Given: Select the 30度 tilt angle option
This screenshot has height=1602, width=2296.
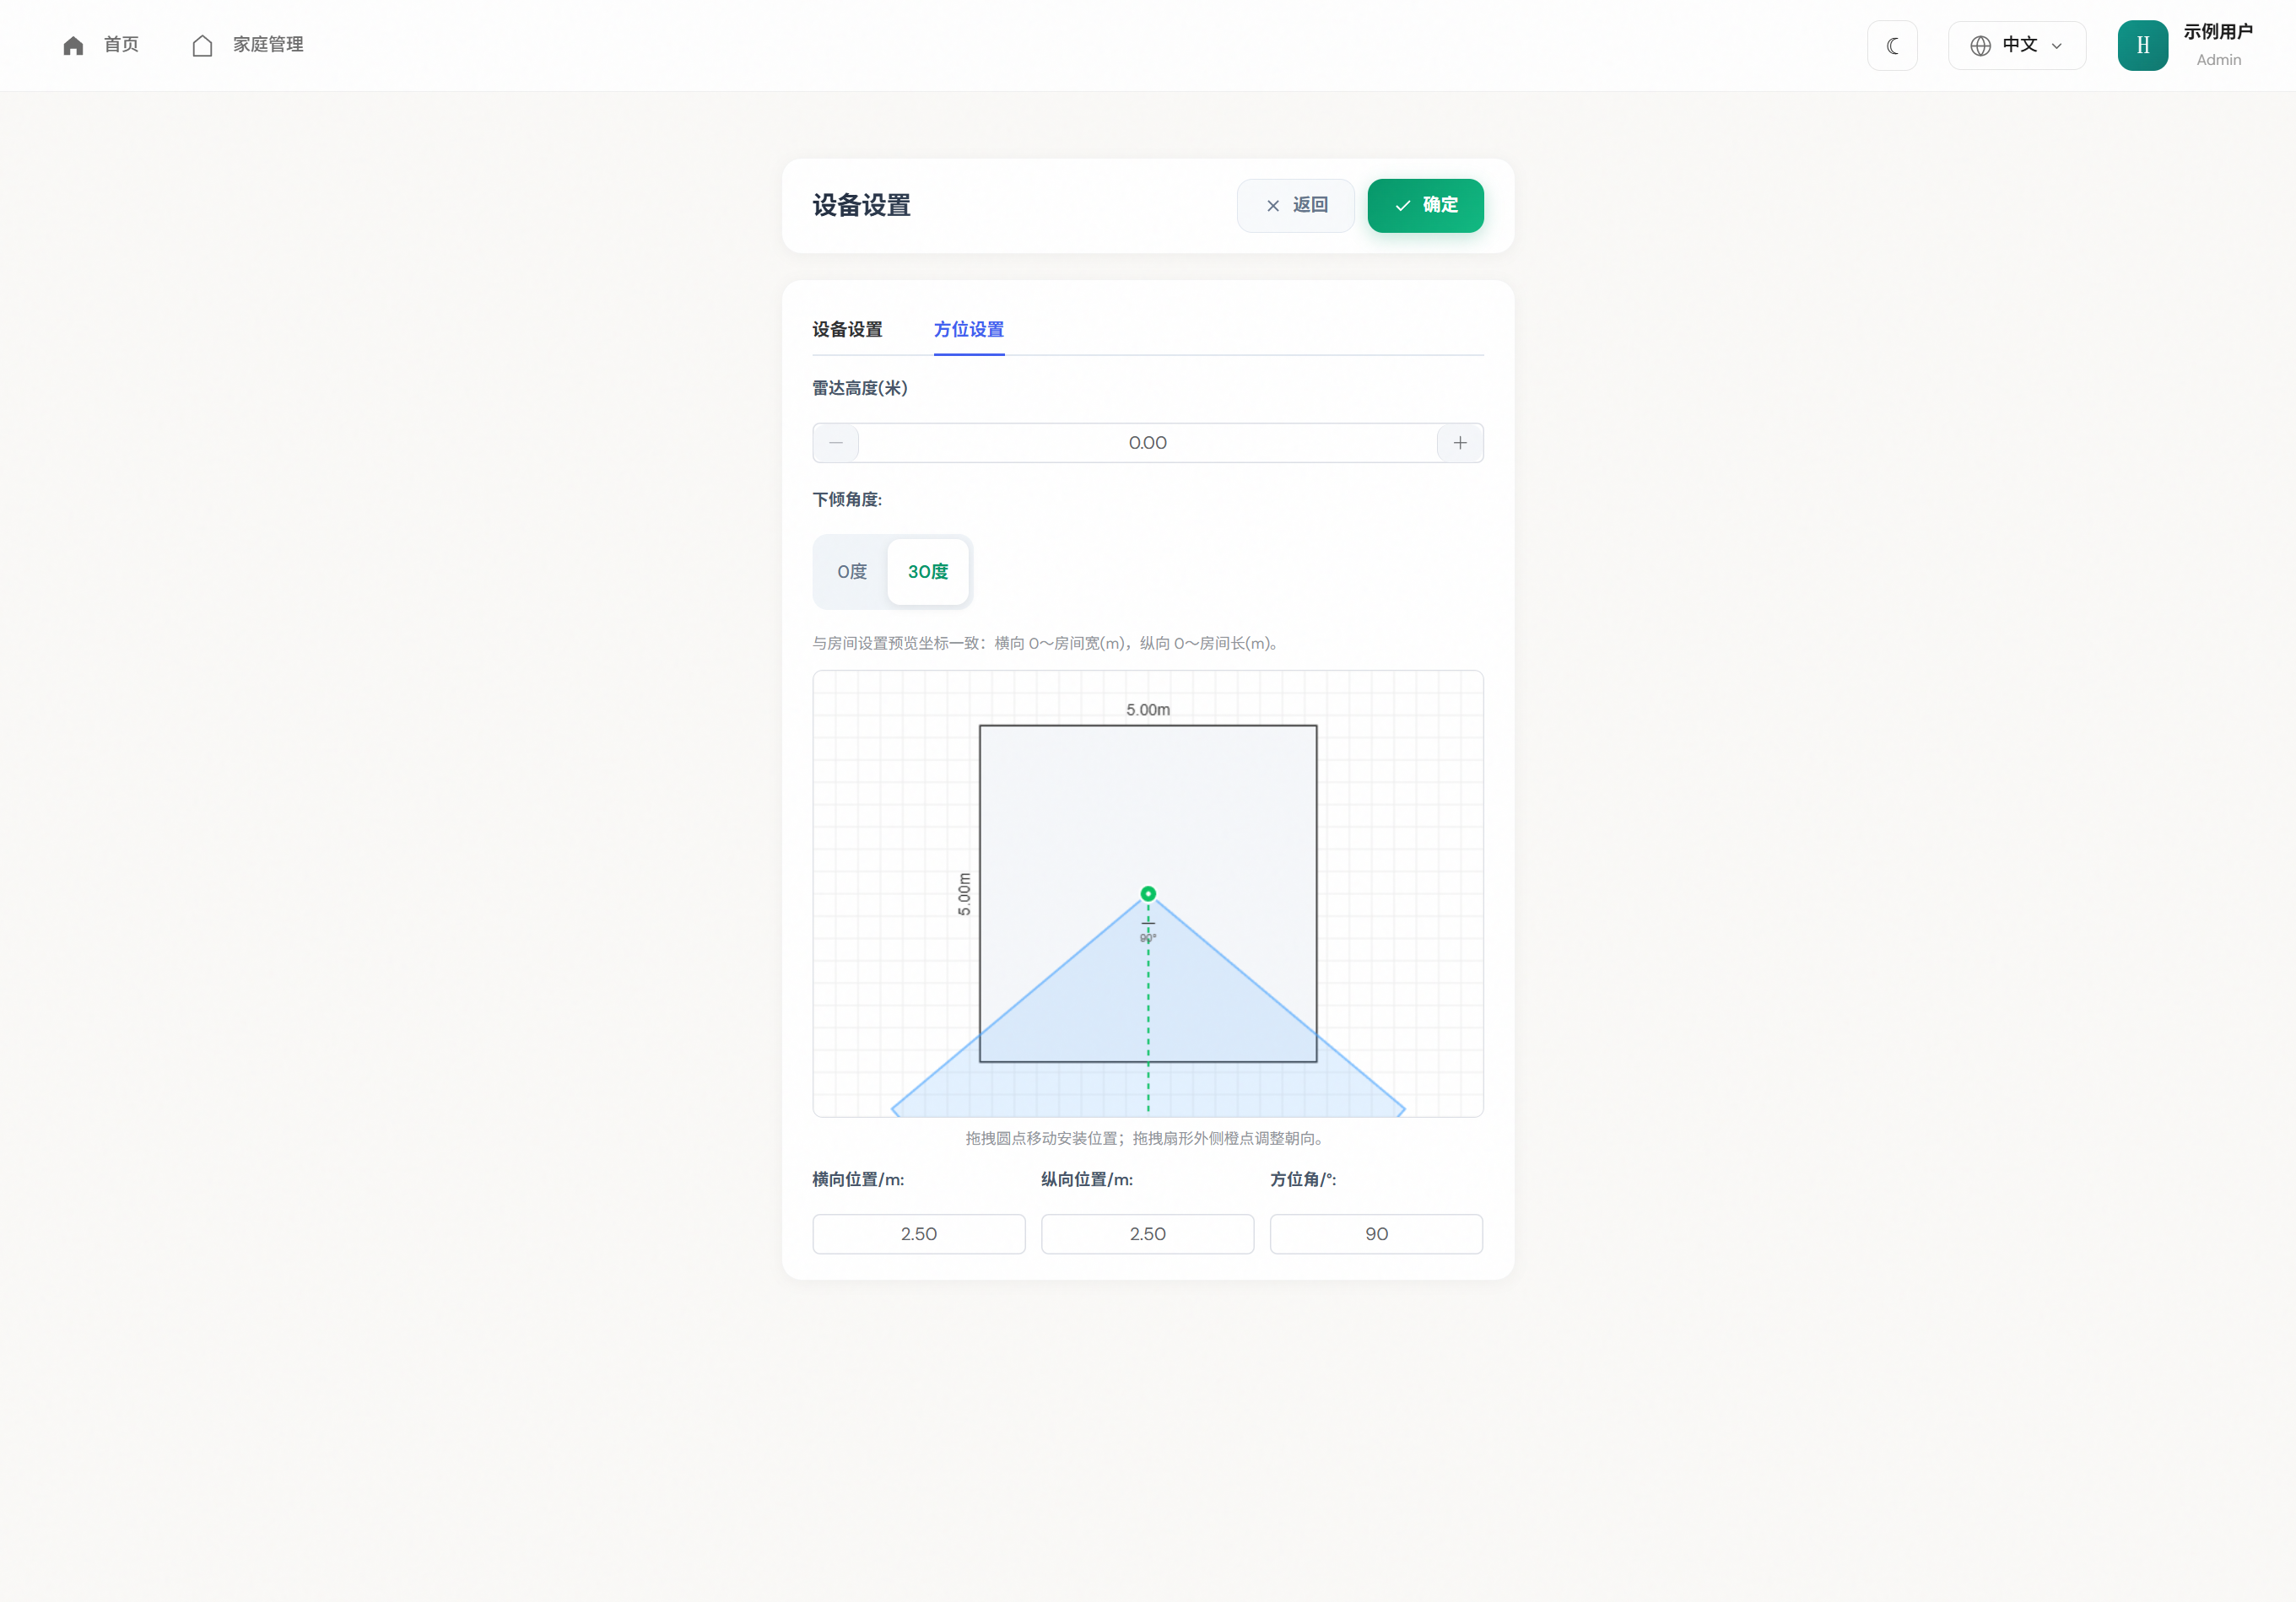Looking at the screenshot, I should coord(928,572).
